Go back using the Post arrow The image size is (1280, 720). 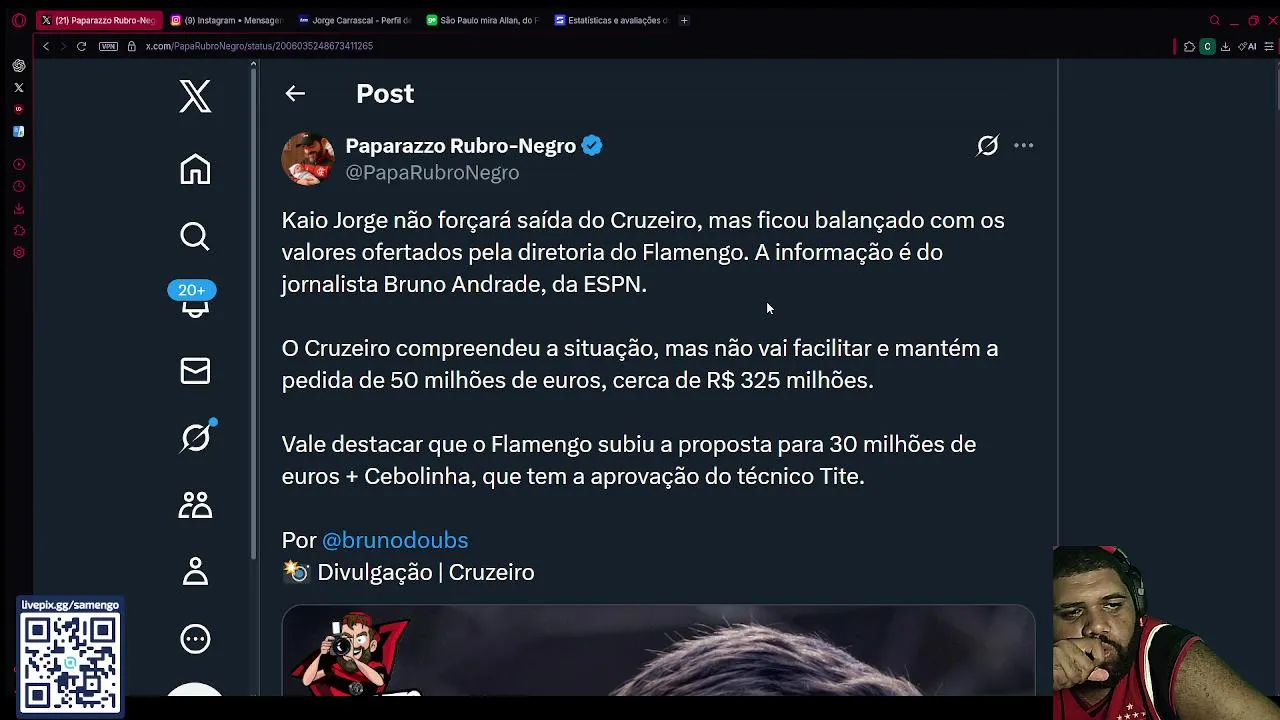pos(294,93)
